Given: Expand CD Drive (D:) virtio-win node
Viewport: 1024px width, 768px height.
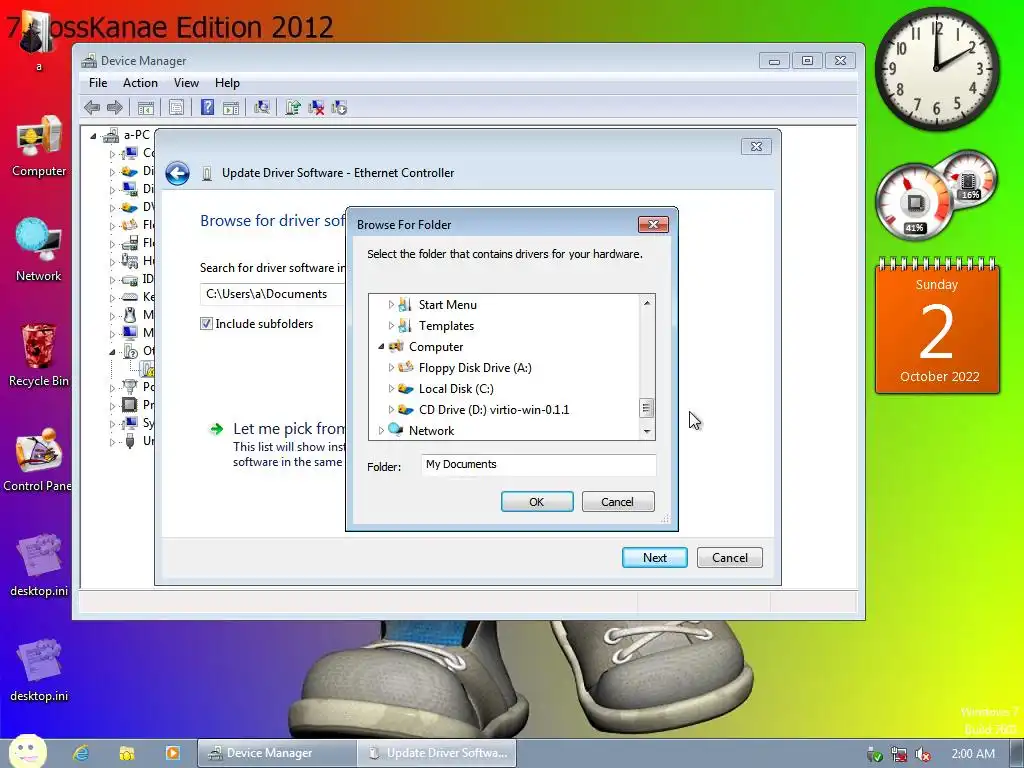Looking at the screenshot, I should tap(391, 409).
